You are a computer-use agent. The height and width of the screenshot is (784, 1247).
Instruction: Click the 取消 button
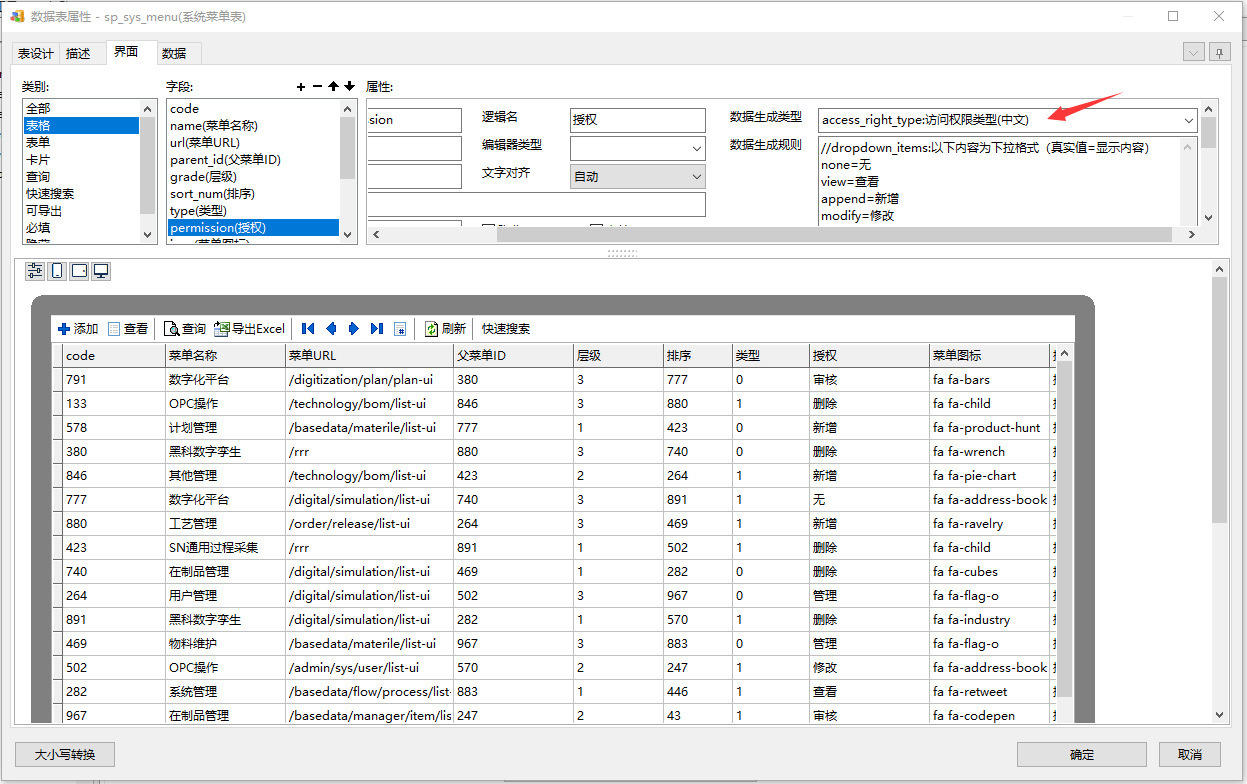[x=1189, y=754]
